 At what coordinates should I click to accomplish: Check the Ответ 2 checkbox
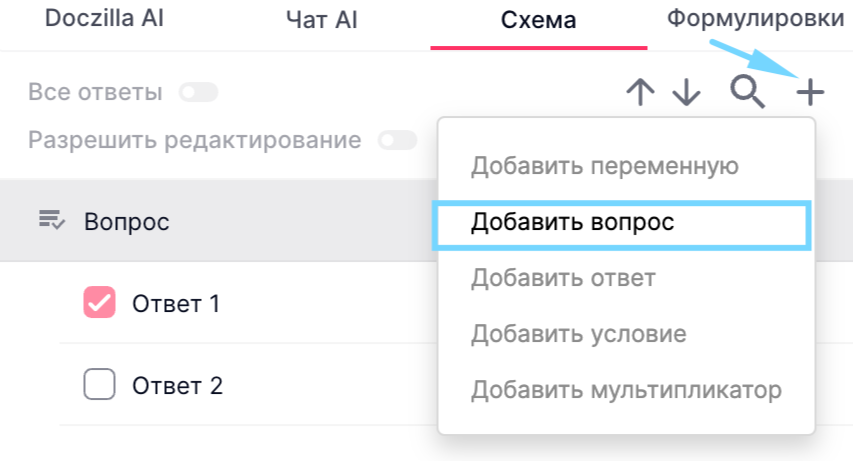99,385
